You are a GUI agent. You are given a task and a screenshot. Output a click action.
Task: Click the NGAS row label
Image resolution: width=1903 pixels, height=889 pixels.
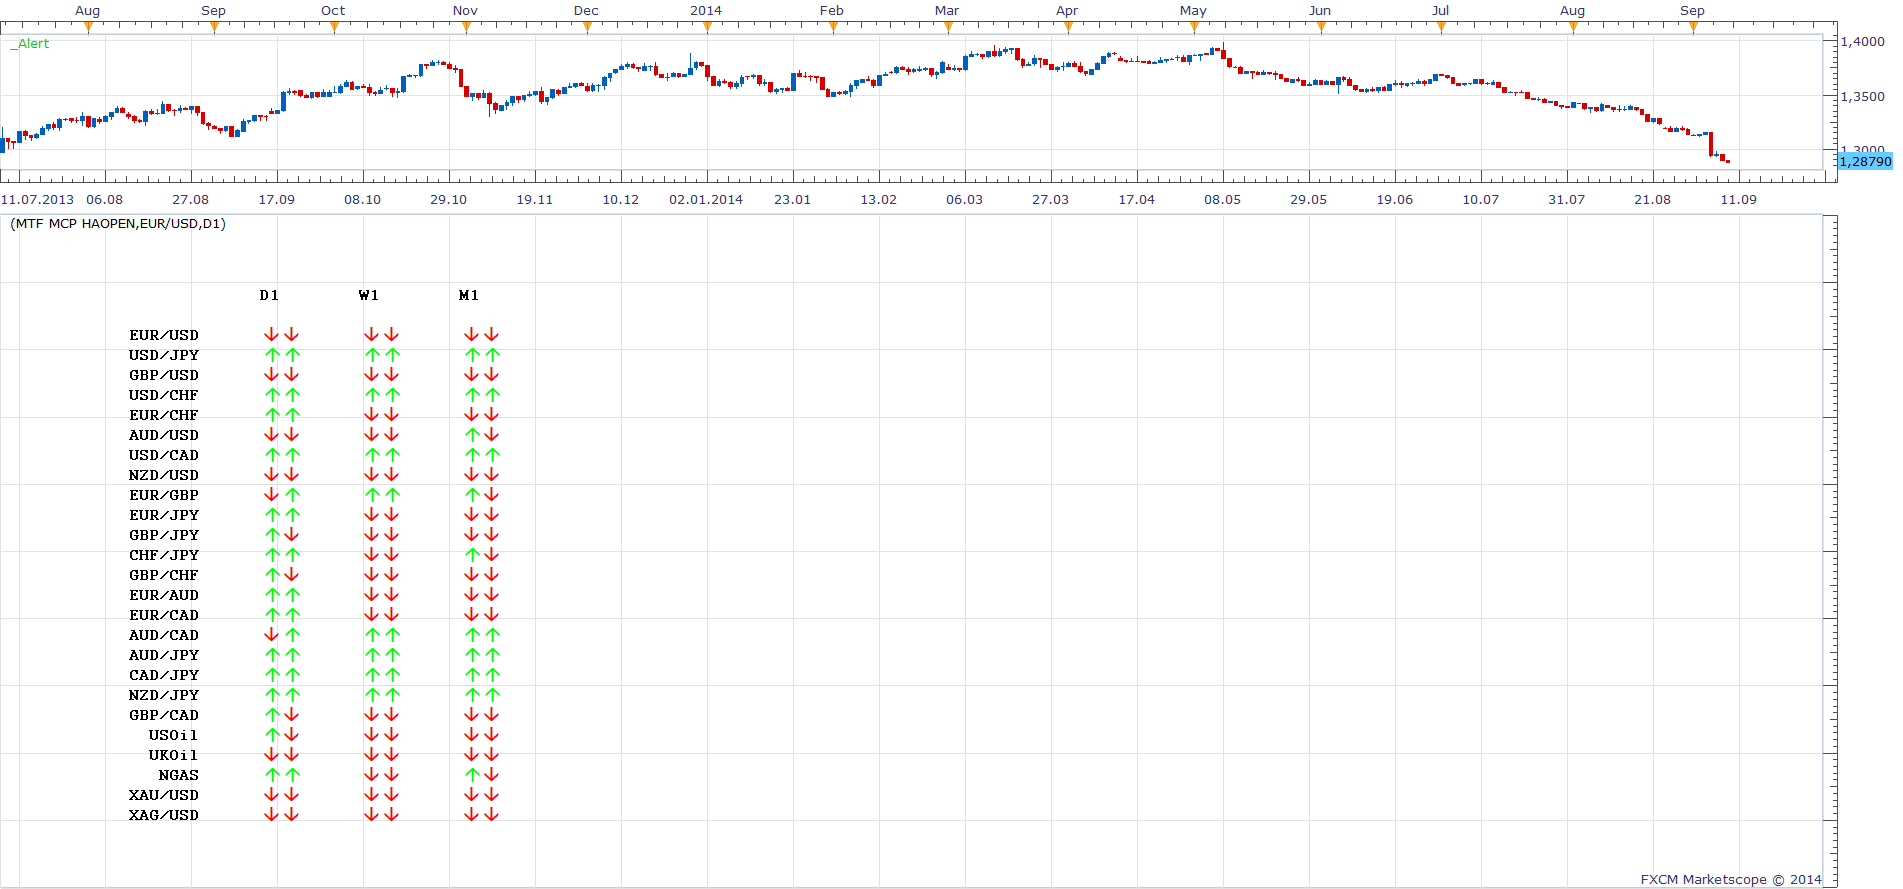point(179,775)
